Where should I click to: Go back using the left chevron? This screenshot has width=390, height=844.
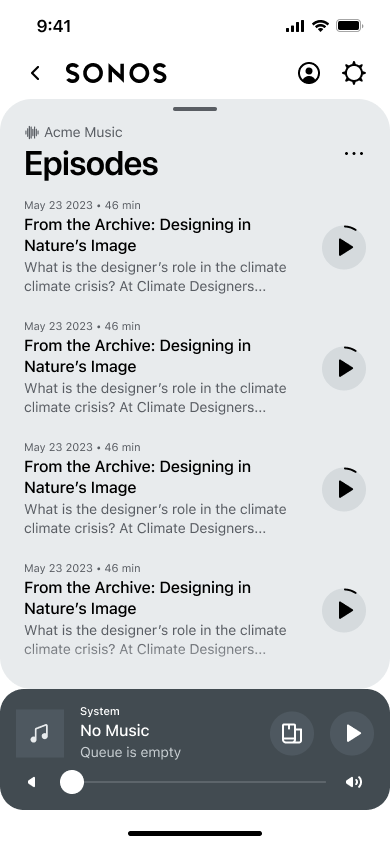(36, 73)
